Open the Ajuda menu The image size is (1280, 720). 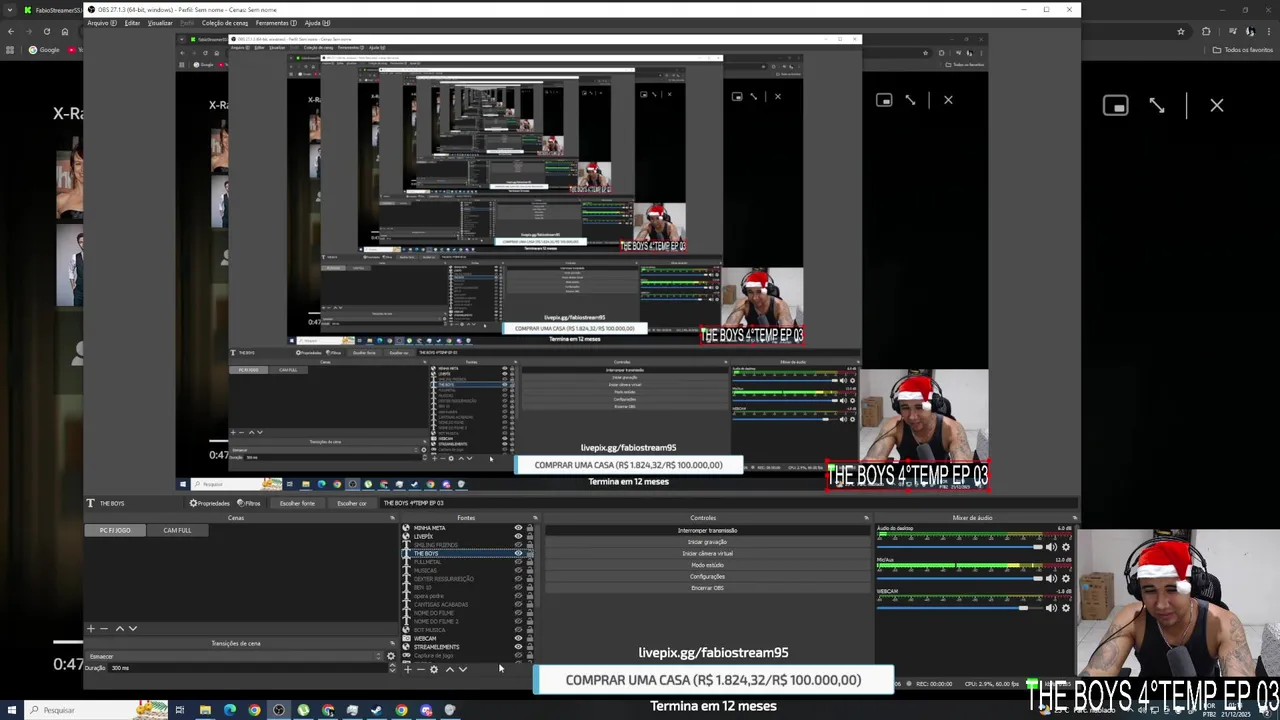click(317, 23)
